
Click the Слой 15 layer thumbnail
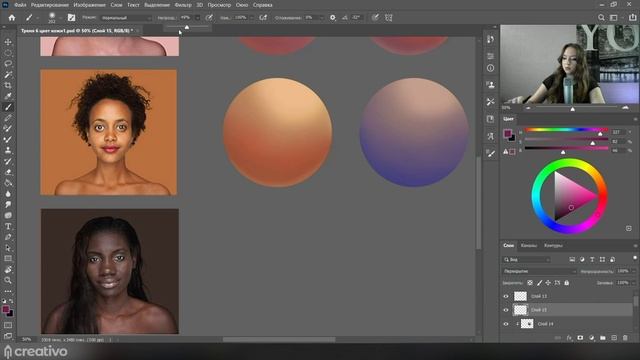520,310
